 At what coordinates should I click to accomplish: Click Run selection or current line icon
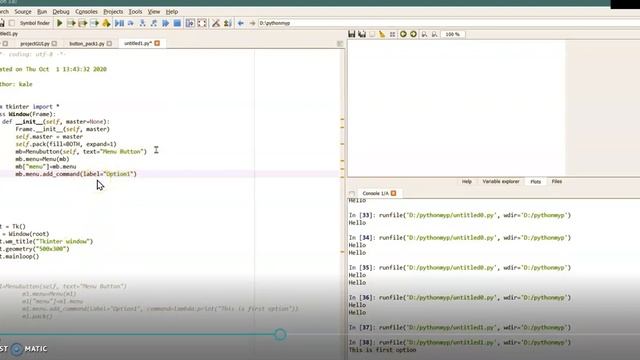click(95, 23)
